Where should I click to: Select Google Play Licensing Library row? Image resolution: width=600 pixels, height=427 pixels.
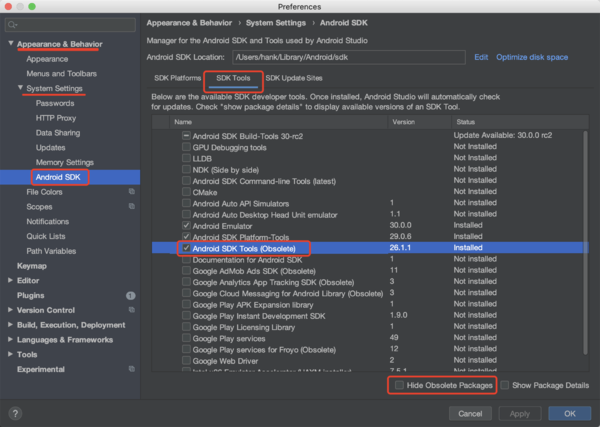(370, 326)
